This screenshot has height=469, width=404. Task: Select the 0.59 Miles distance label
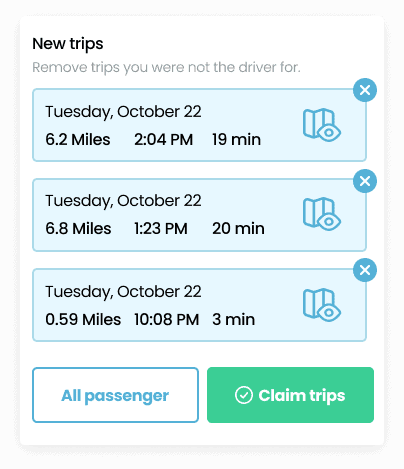coord(83,319)
